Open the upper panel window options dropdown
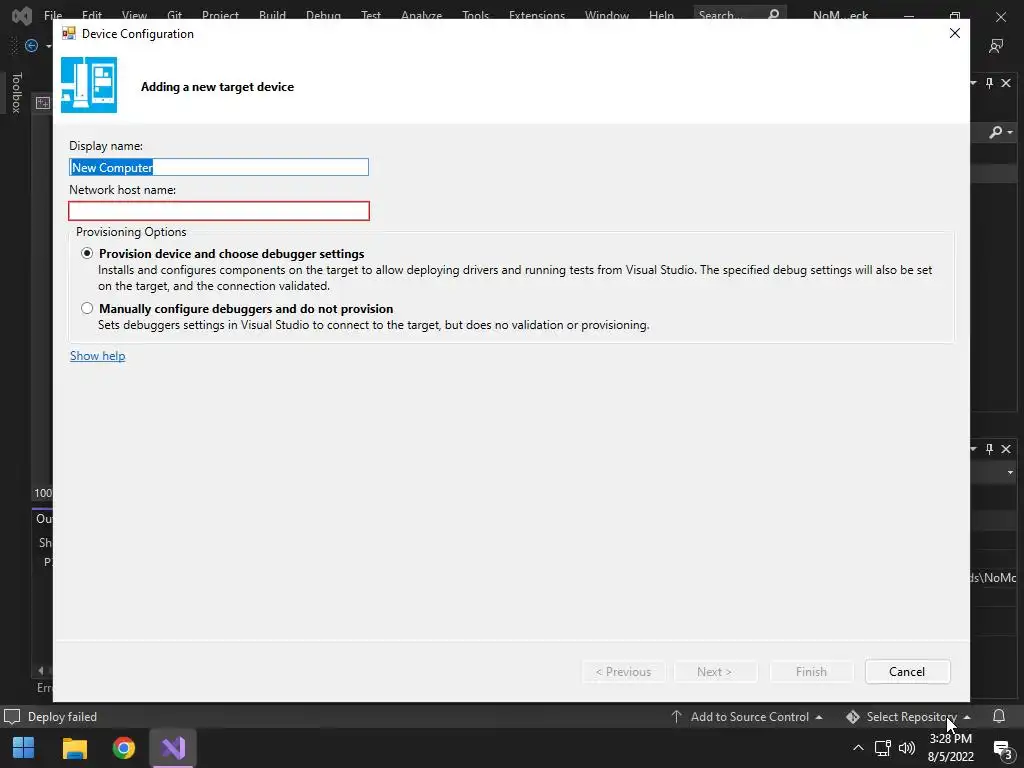Image resolution: width=1024 pixels, height=768 pixels. [x=973, y=83]
